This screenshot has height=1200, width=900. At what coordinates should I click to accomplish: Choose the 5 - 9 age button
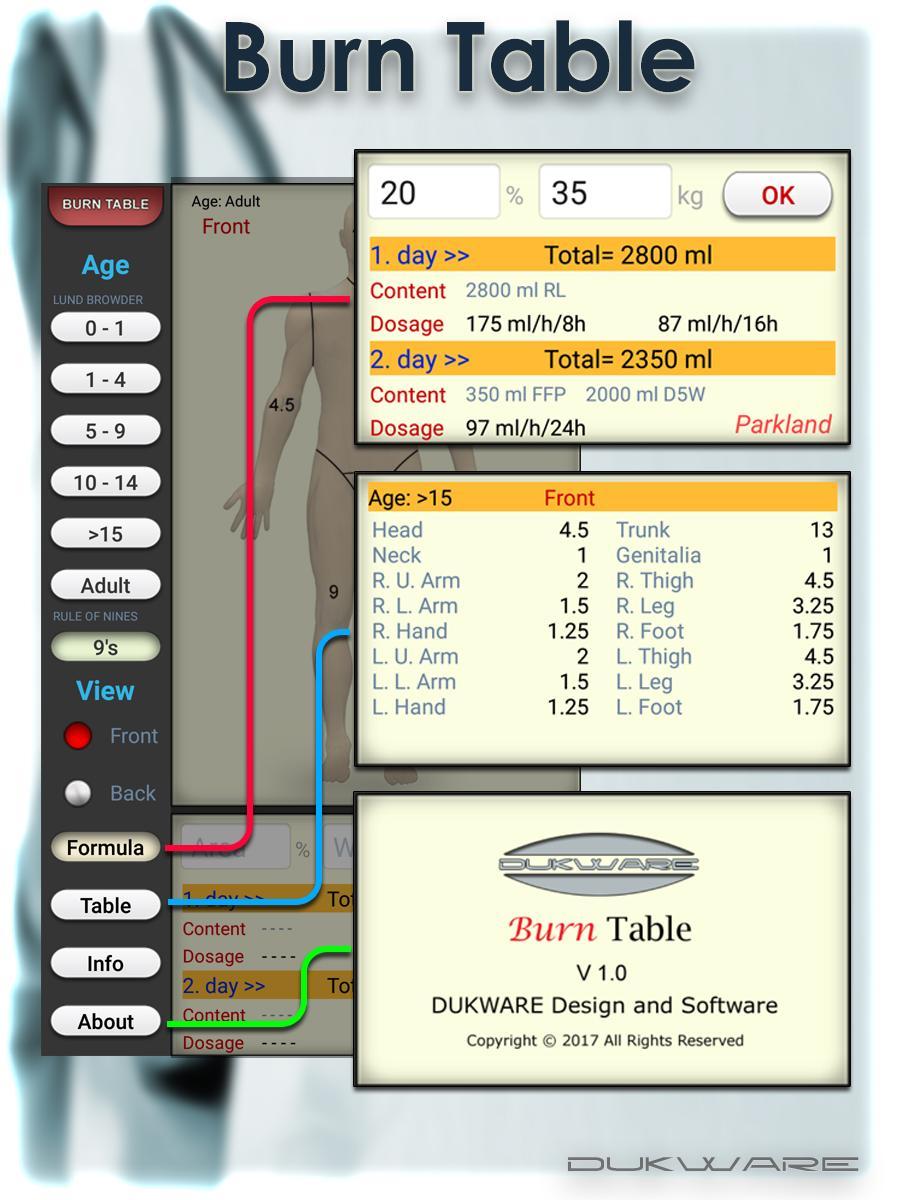(105, 431)
